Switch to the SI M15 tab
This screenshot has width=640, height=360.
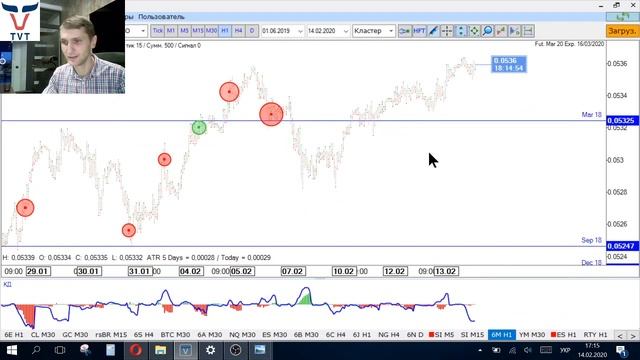[472, 335]
